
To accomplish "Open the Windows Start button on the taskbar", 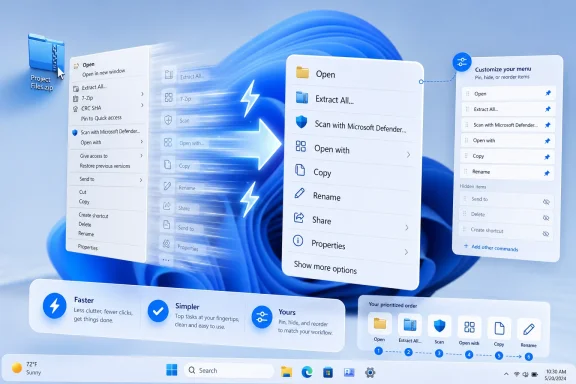I will click(171, 370).
